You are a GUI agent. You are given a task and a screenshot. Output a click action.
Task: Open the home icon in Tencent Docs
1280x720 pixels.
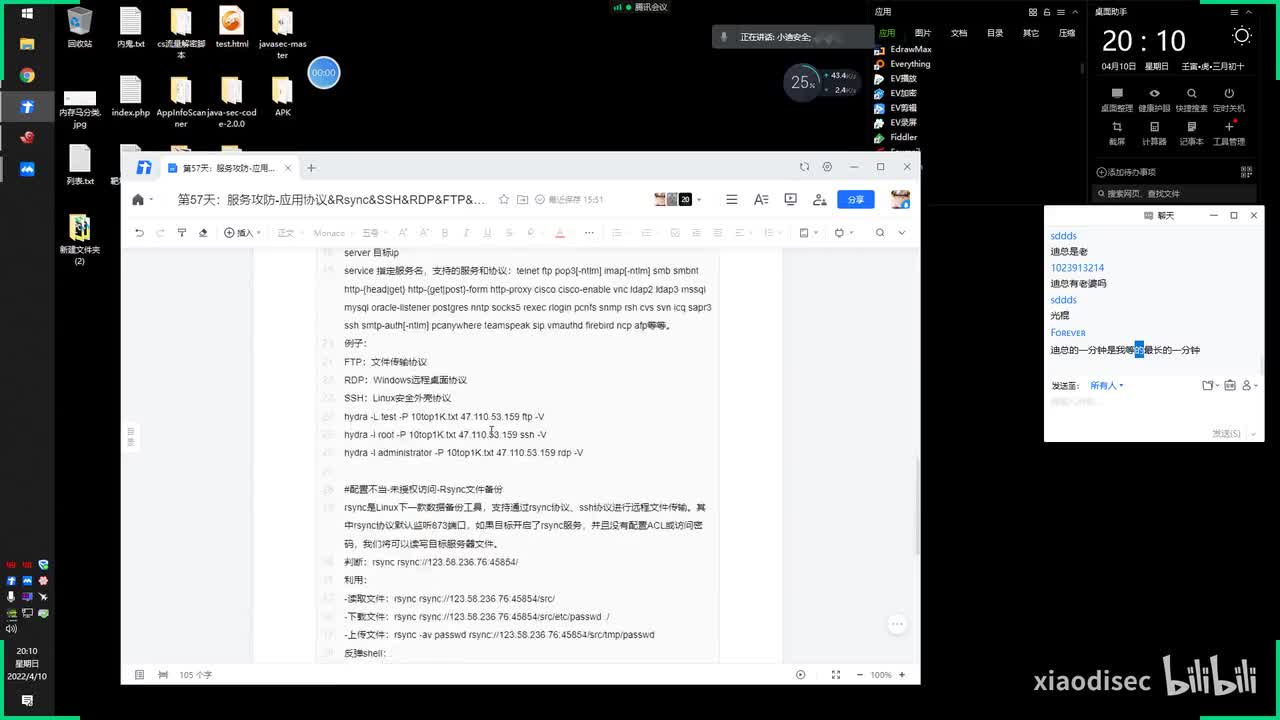point(138,200)
